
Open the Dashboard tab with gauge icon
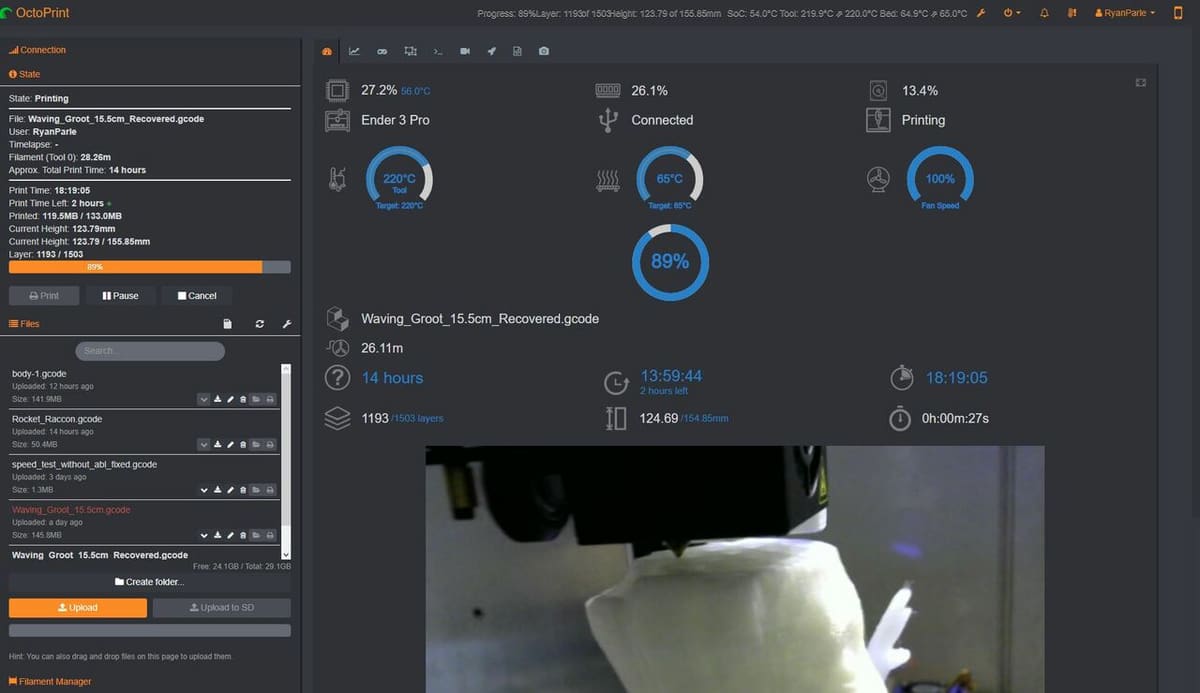pos(327,51)
